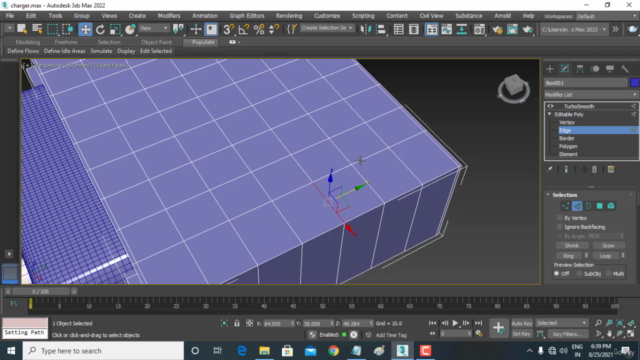Open the Customize menu
The width and height of the screenshot is (640, 360).
[x=327, y=16]
